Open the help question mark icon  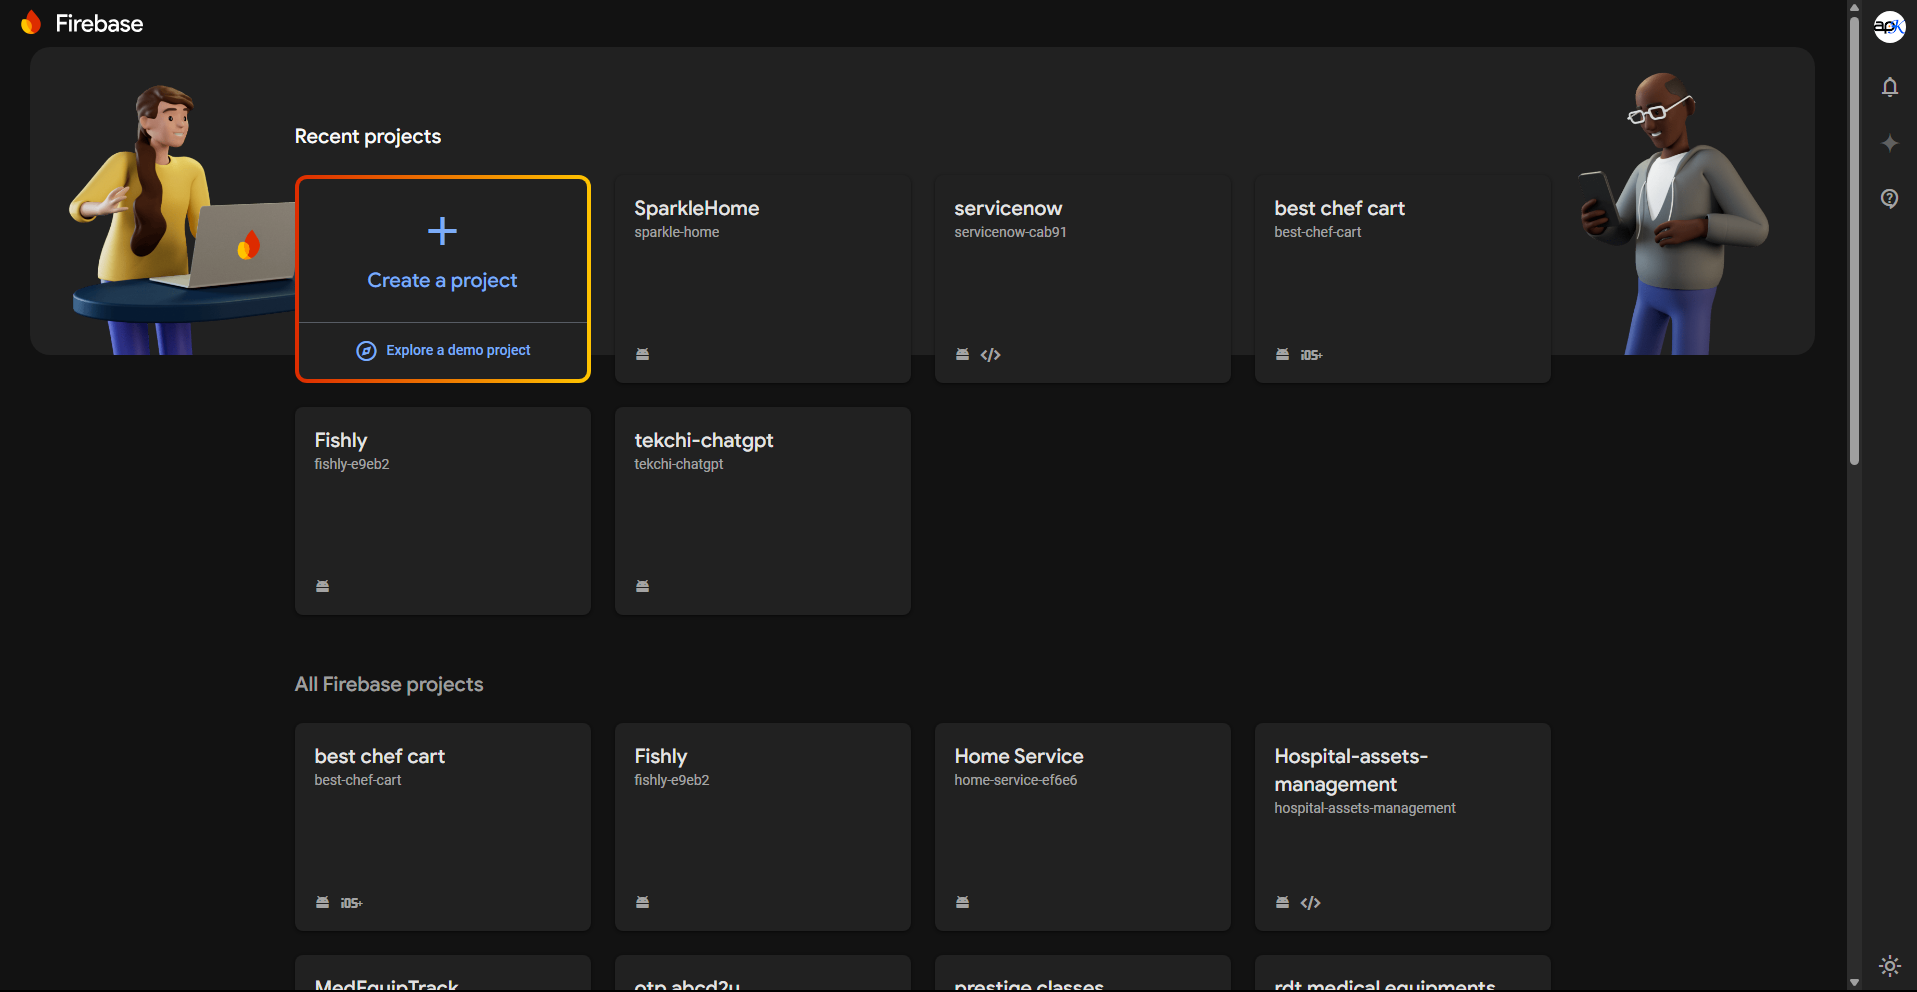pyautogui.click(x=1889, y=198)
